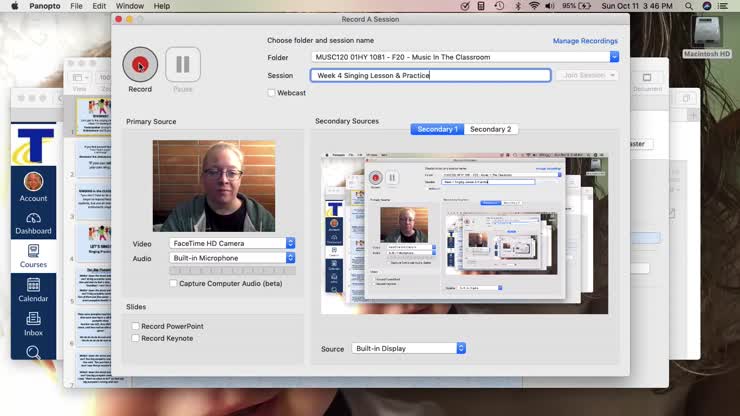Enable Record PowerPoint checkbox
The image size is (740, 416).
click(x=136, y=326)
